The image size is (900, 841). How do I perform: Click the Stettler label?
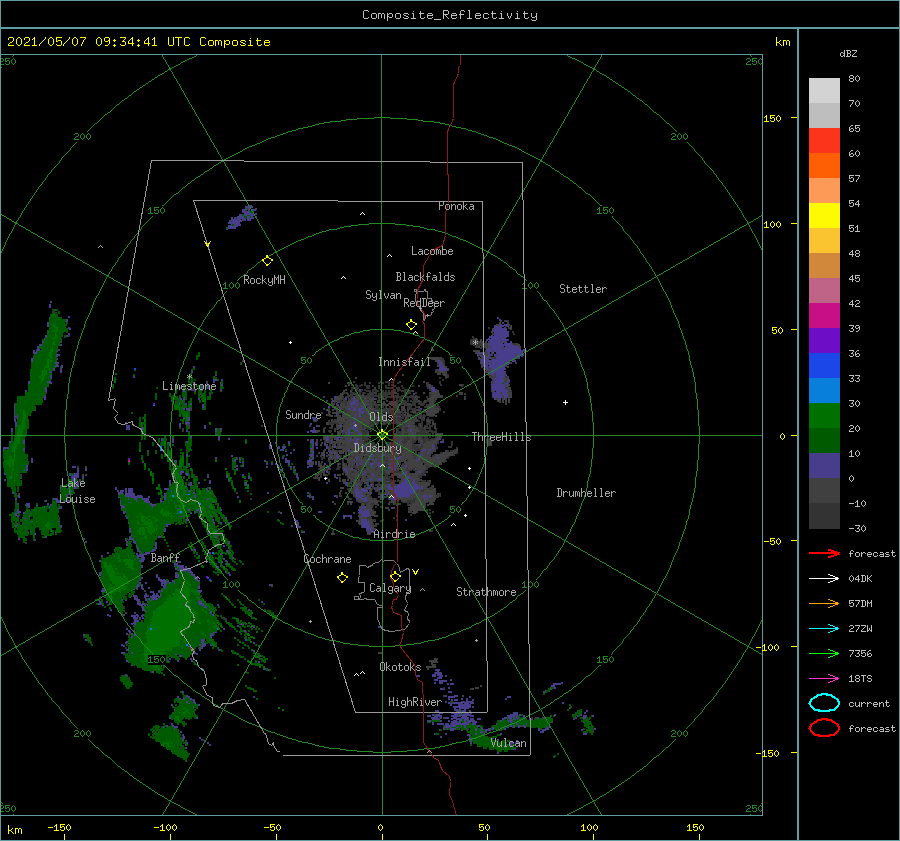tap(583, 289)
